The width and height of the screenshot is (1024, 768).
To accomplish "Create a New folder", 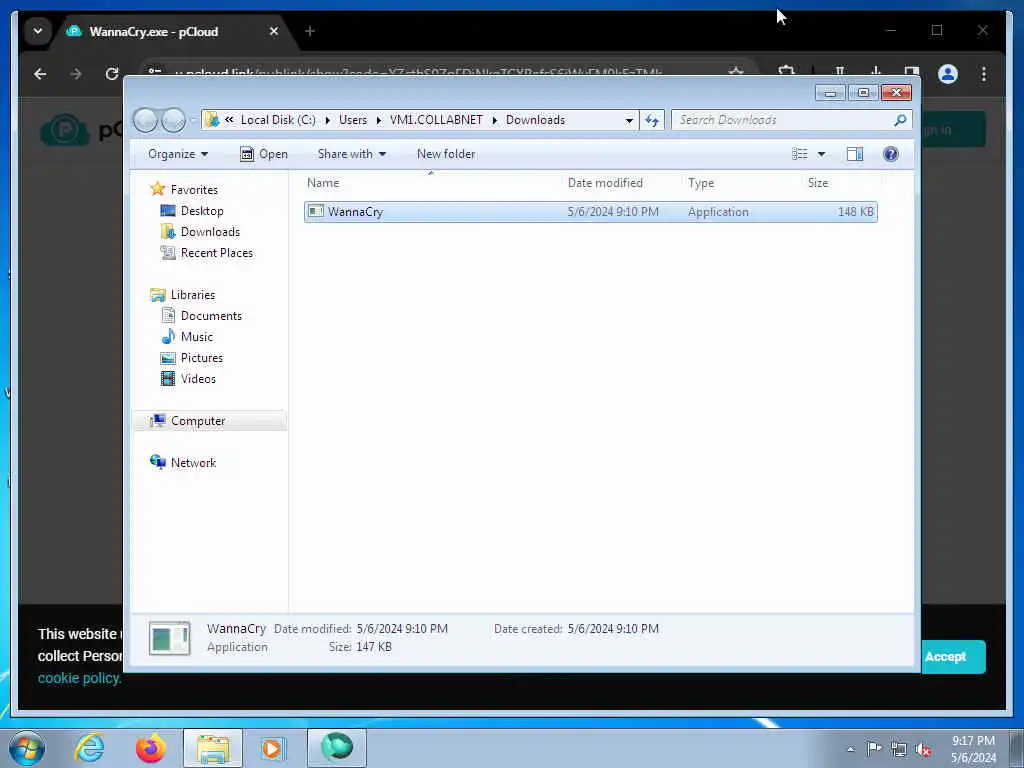I will click(x=446, y=154).
